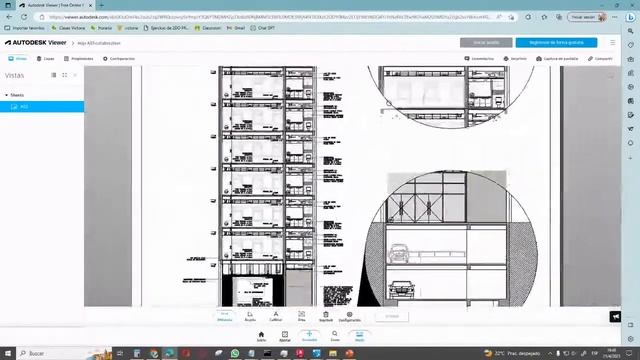Image resolution: width=640 pixels, height=360 pixels.
Task: Click the Listo button in measure toolbar
Action: (392, 316)
